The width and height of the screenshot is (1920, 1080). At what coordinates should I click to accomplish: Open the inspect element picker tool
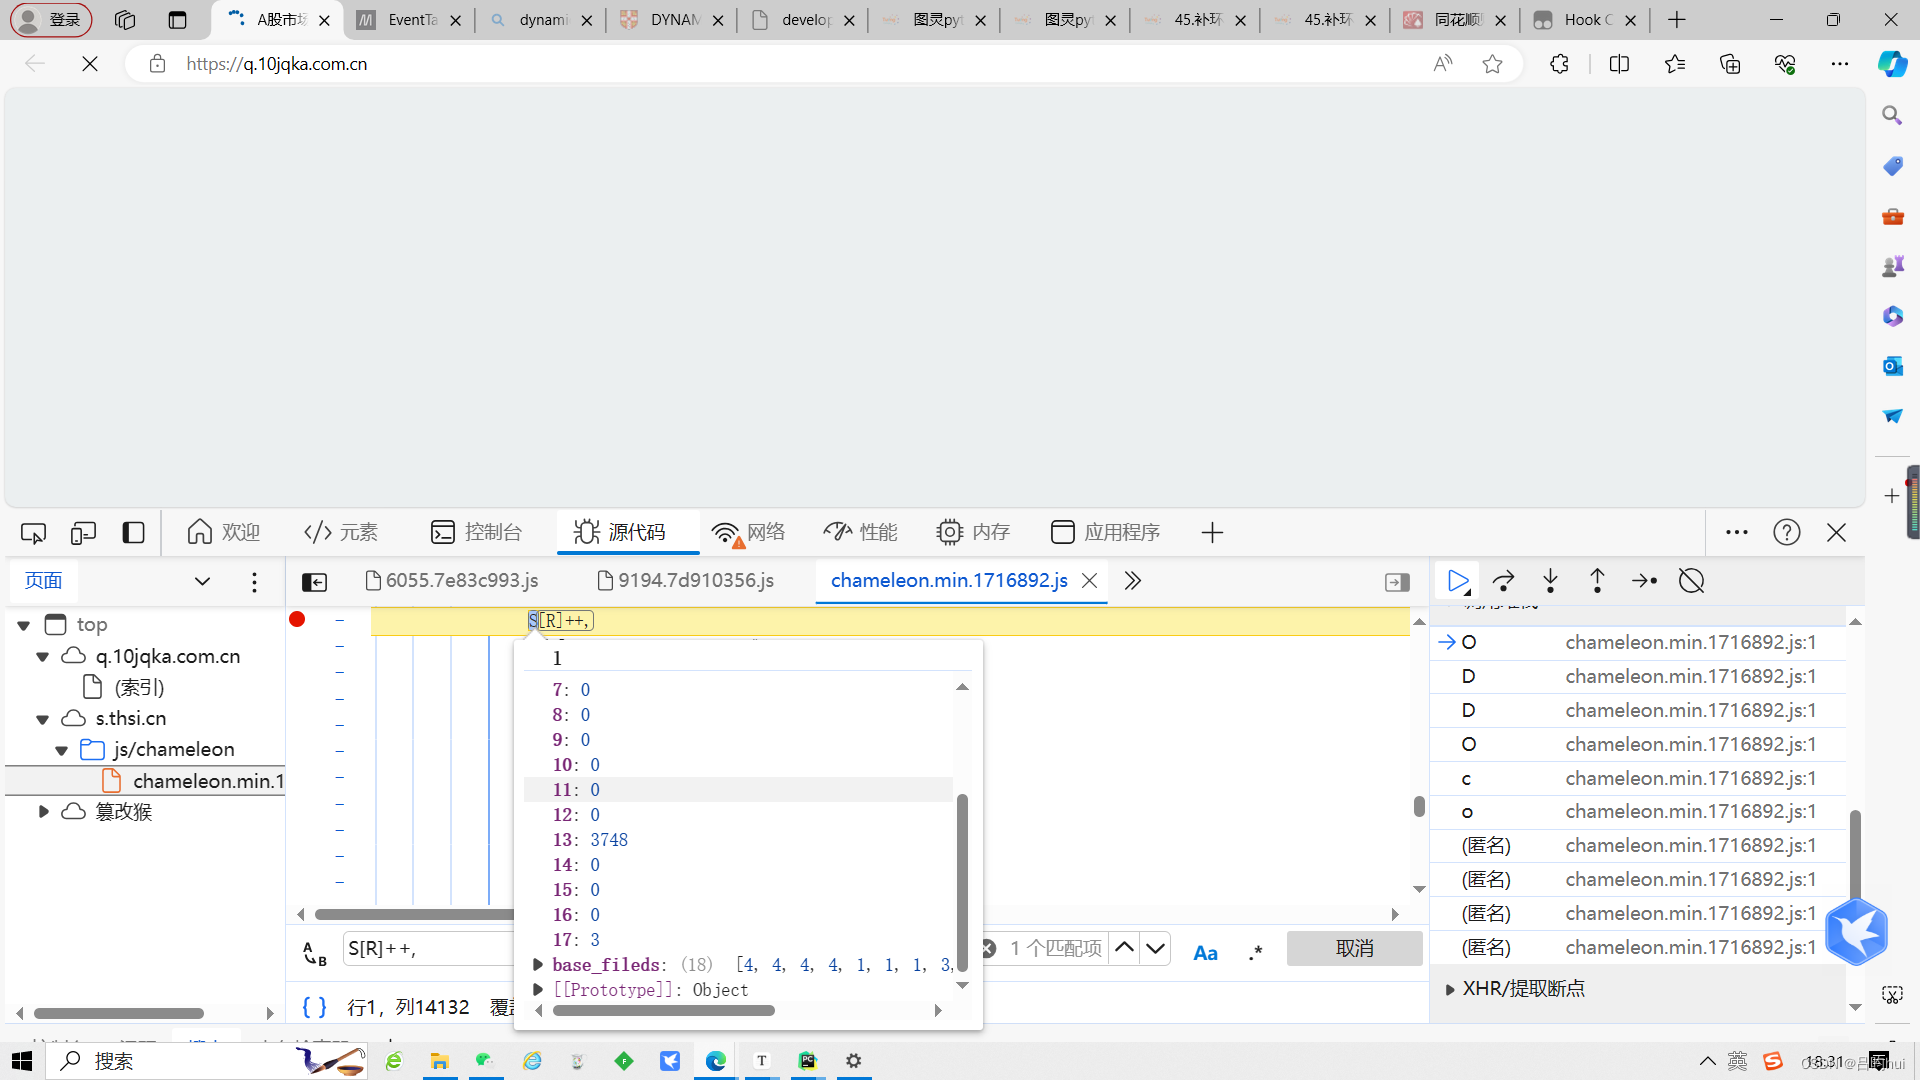coord(33,533)
